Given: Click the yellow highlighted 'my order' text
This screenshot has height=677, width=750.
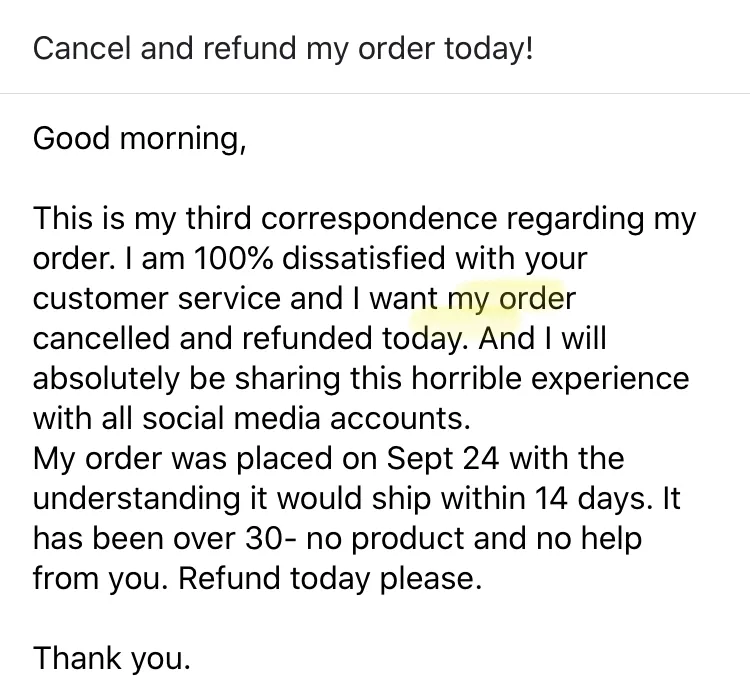Looking at the screenshot, I should point(511,300).
